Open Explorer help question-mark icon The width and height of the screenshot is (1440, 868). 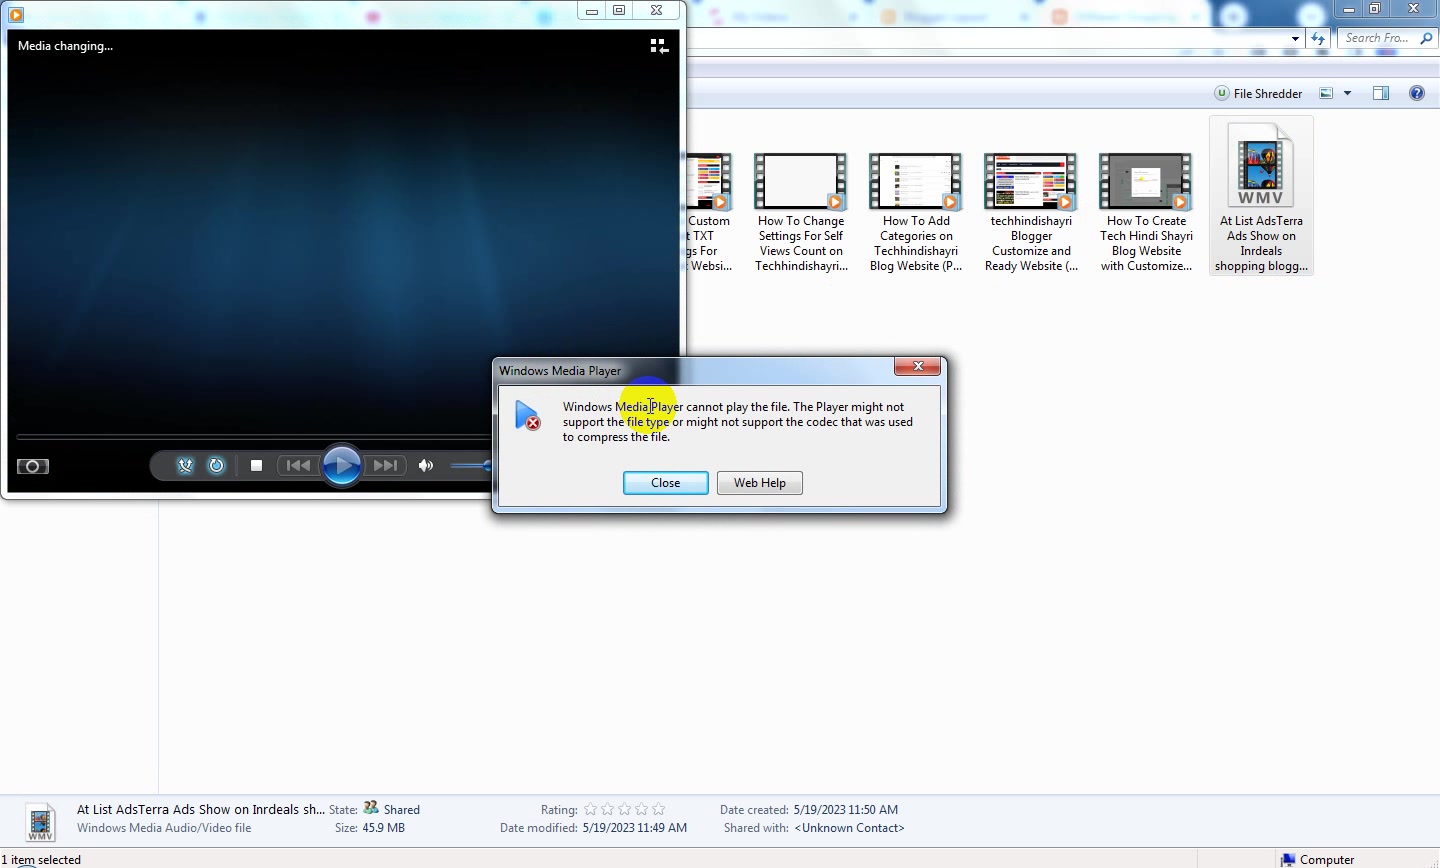[1417, 93]
